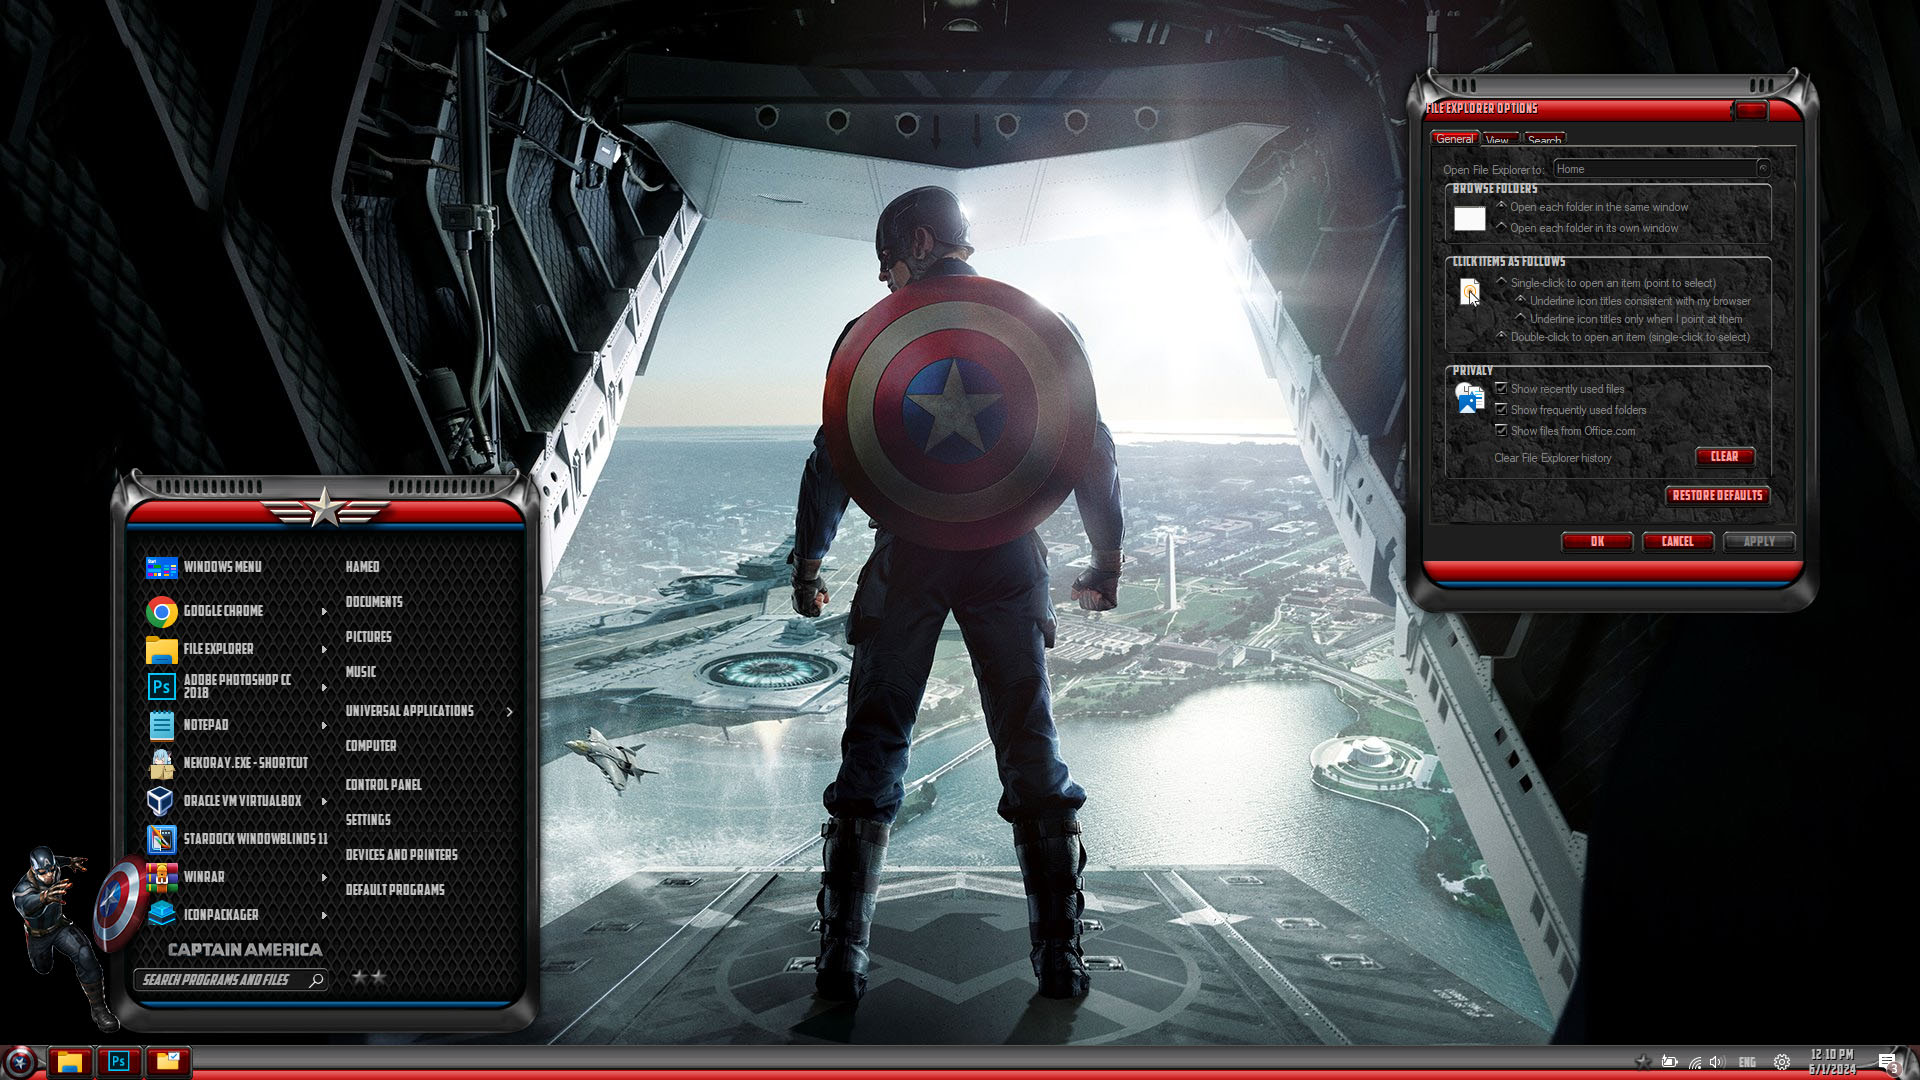Open the 'Open File Explorer to' dropdown

(1763, 169)
